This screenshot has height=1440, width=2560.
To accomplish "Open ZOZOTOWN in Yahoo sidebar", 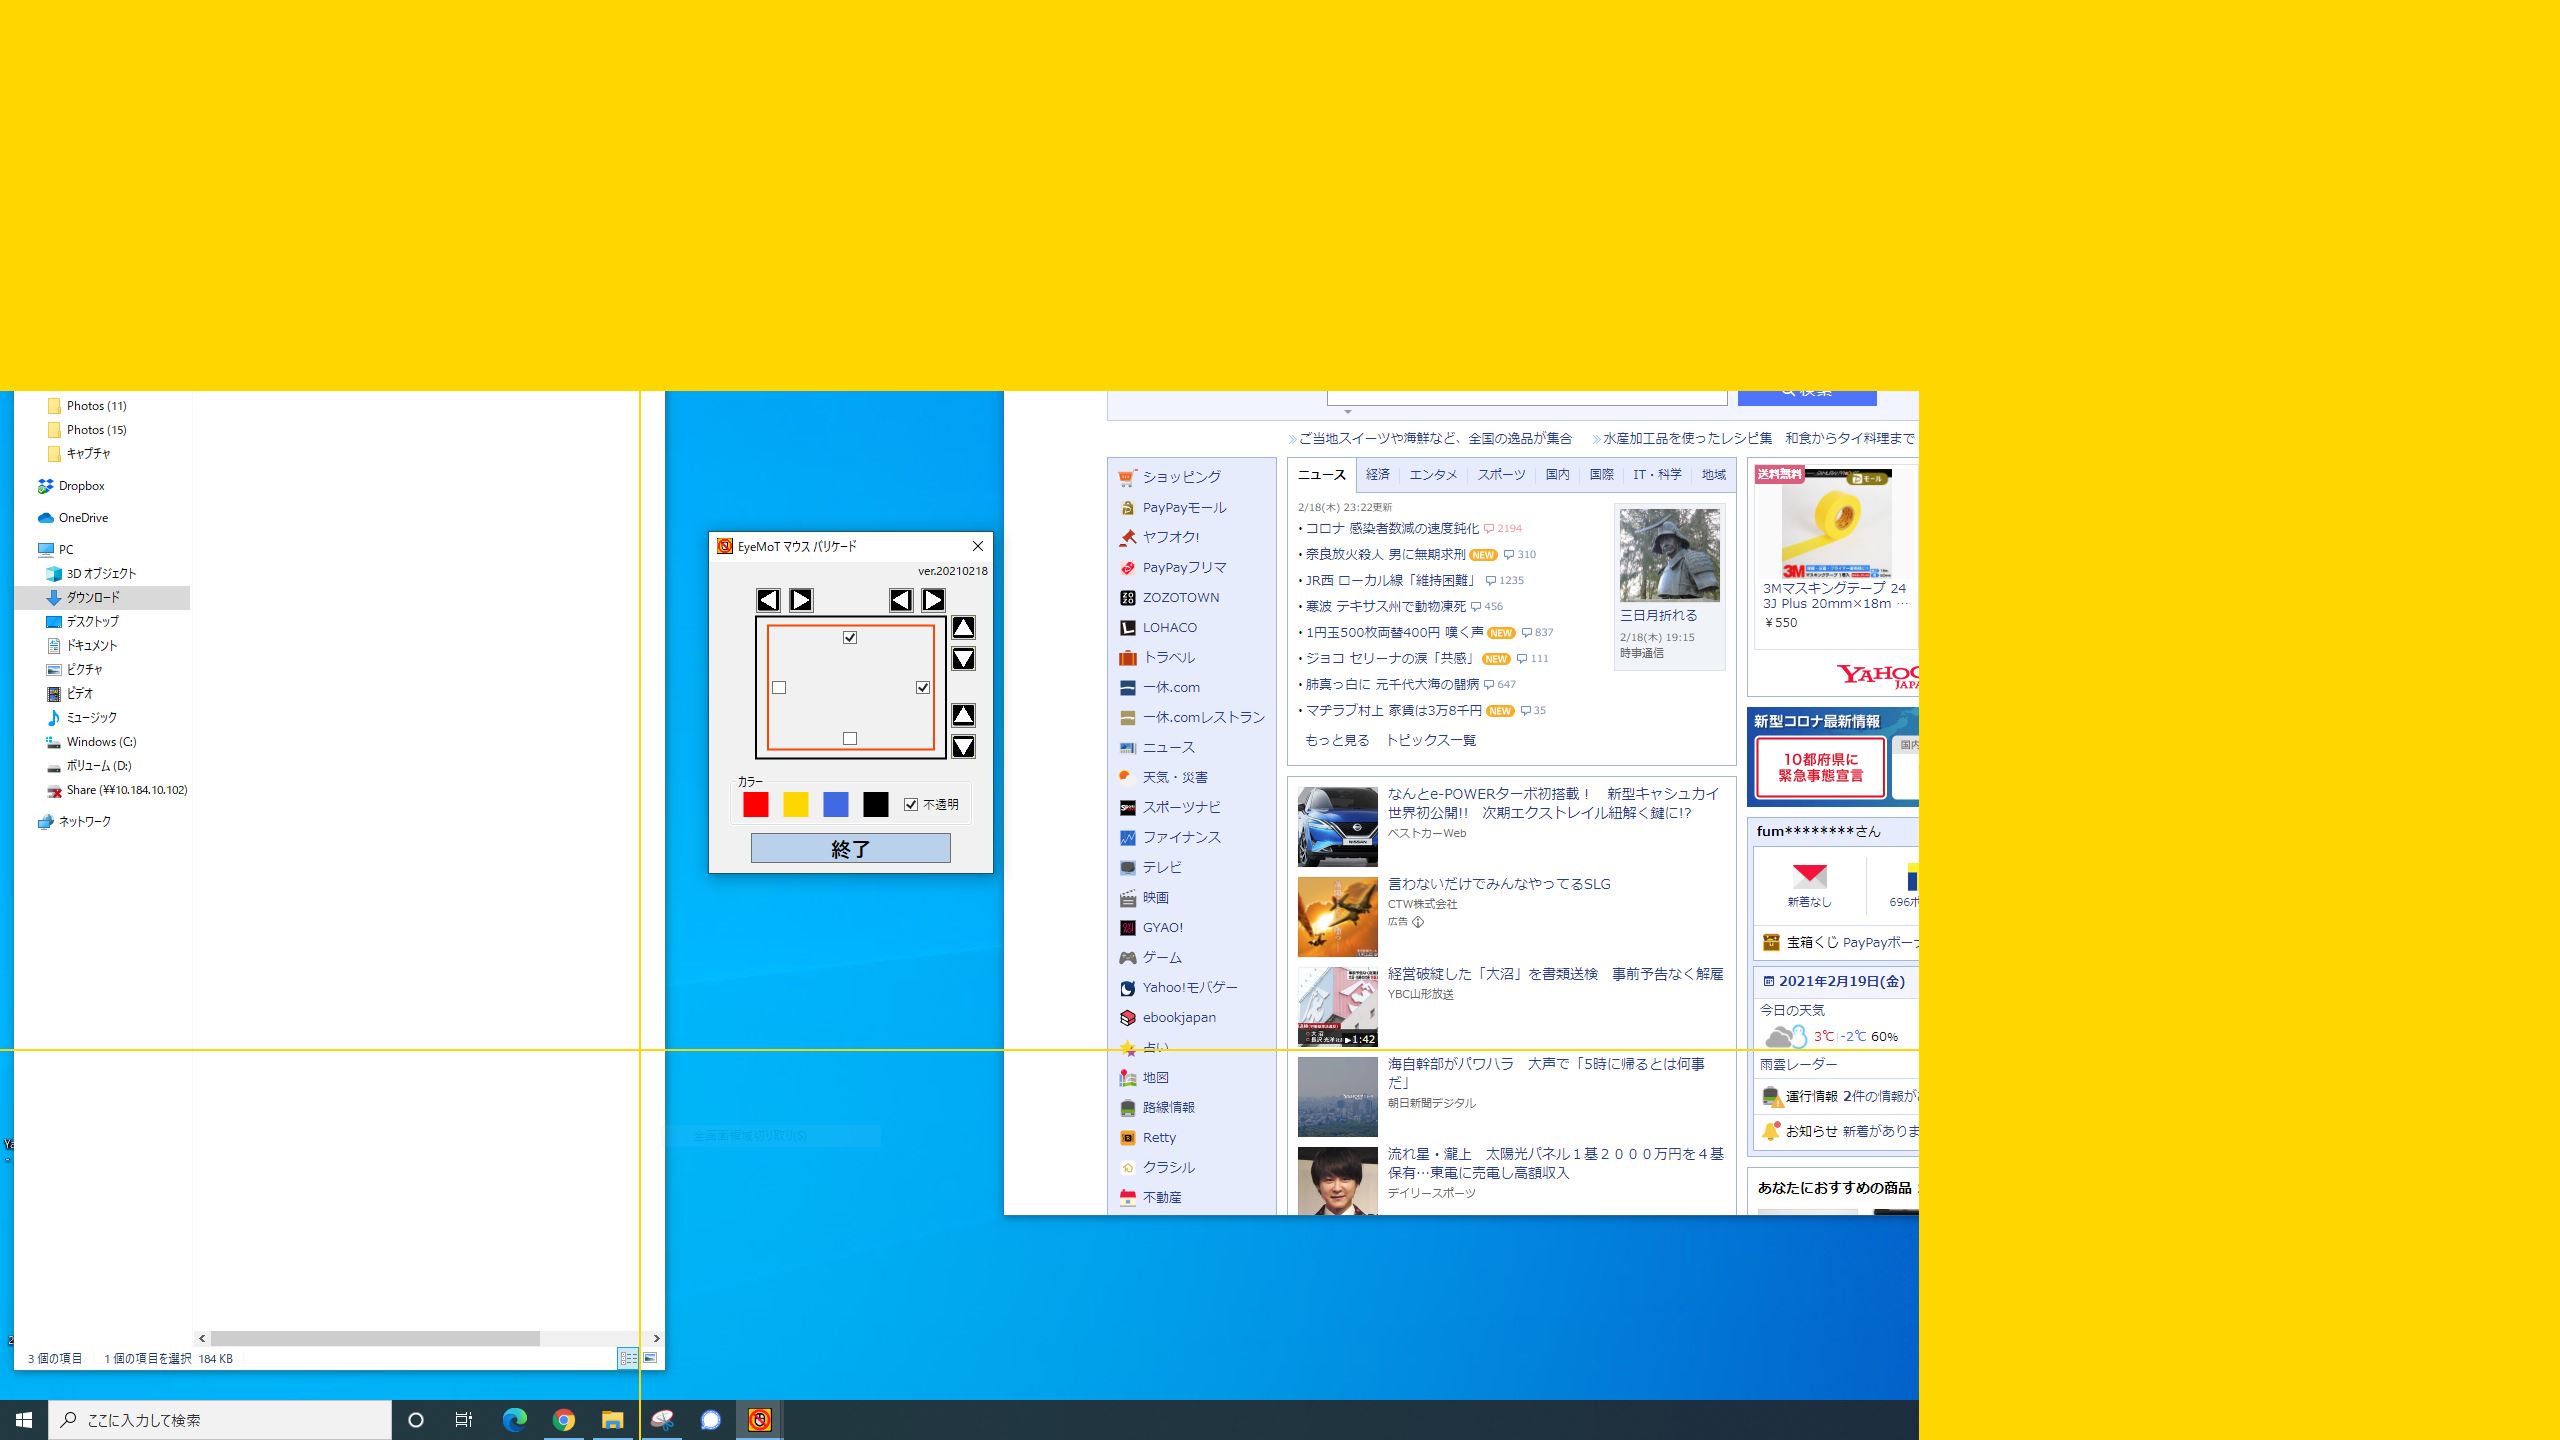I will coord(1180,597).
